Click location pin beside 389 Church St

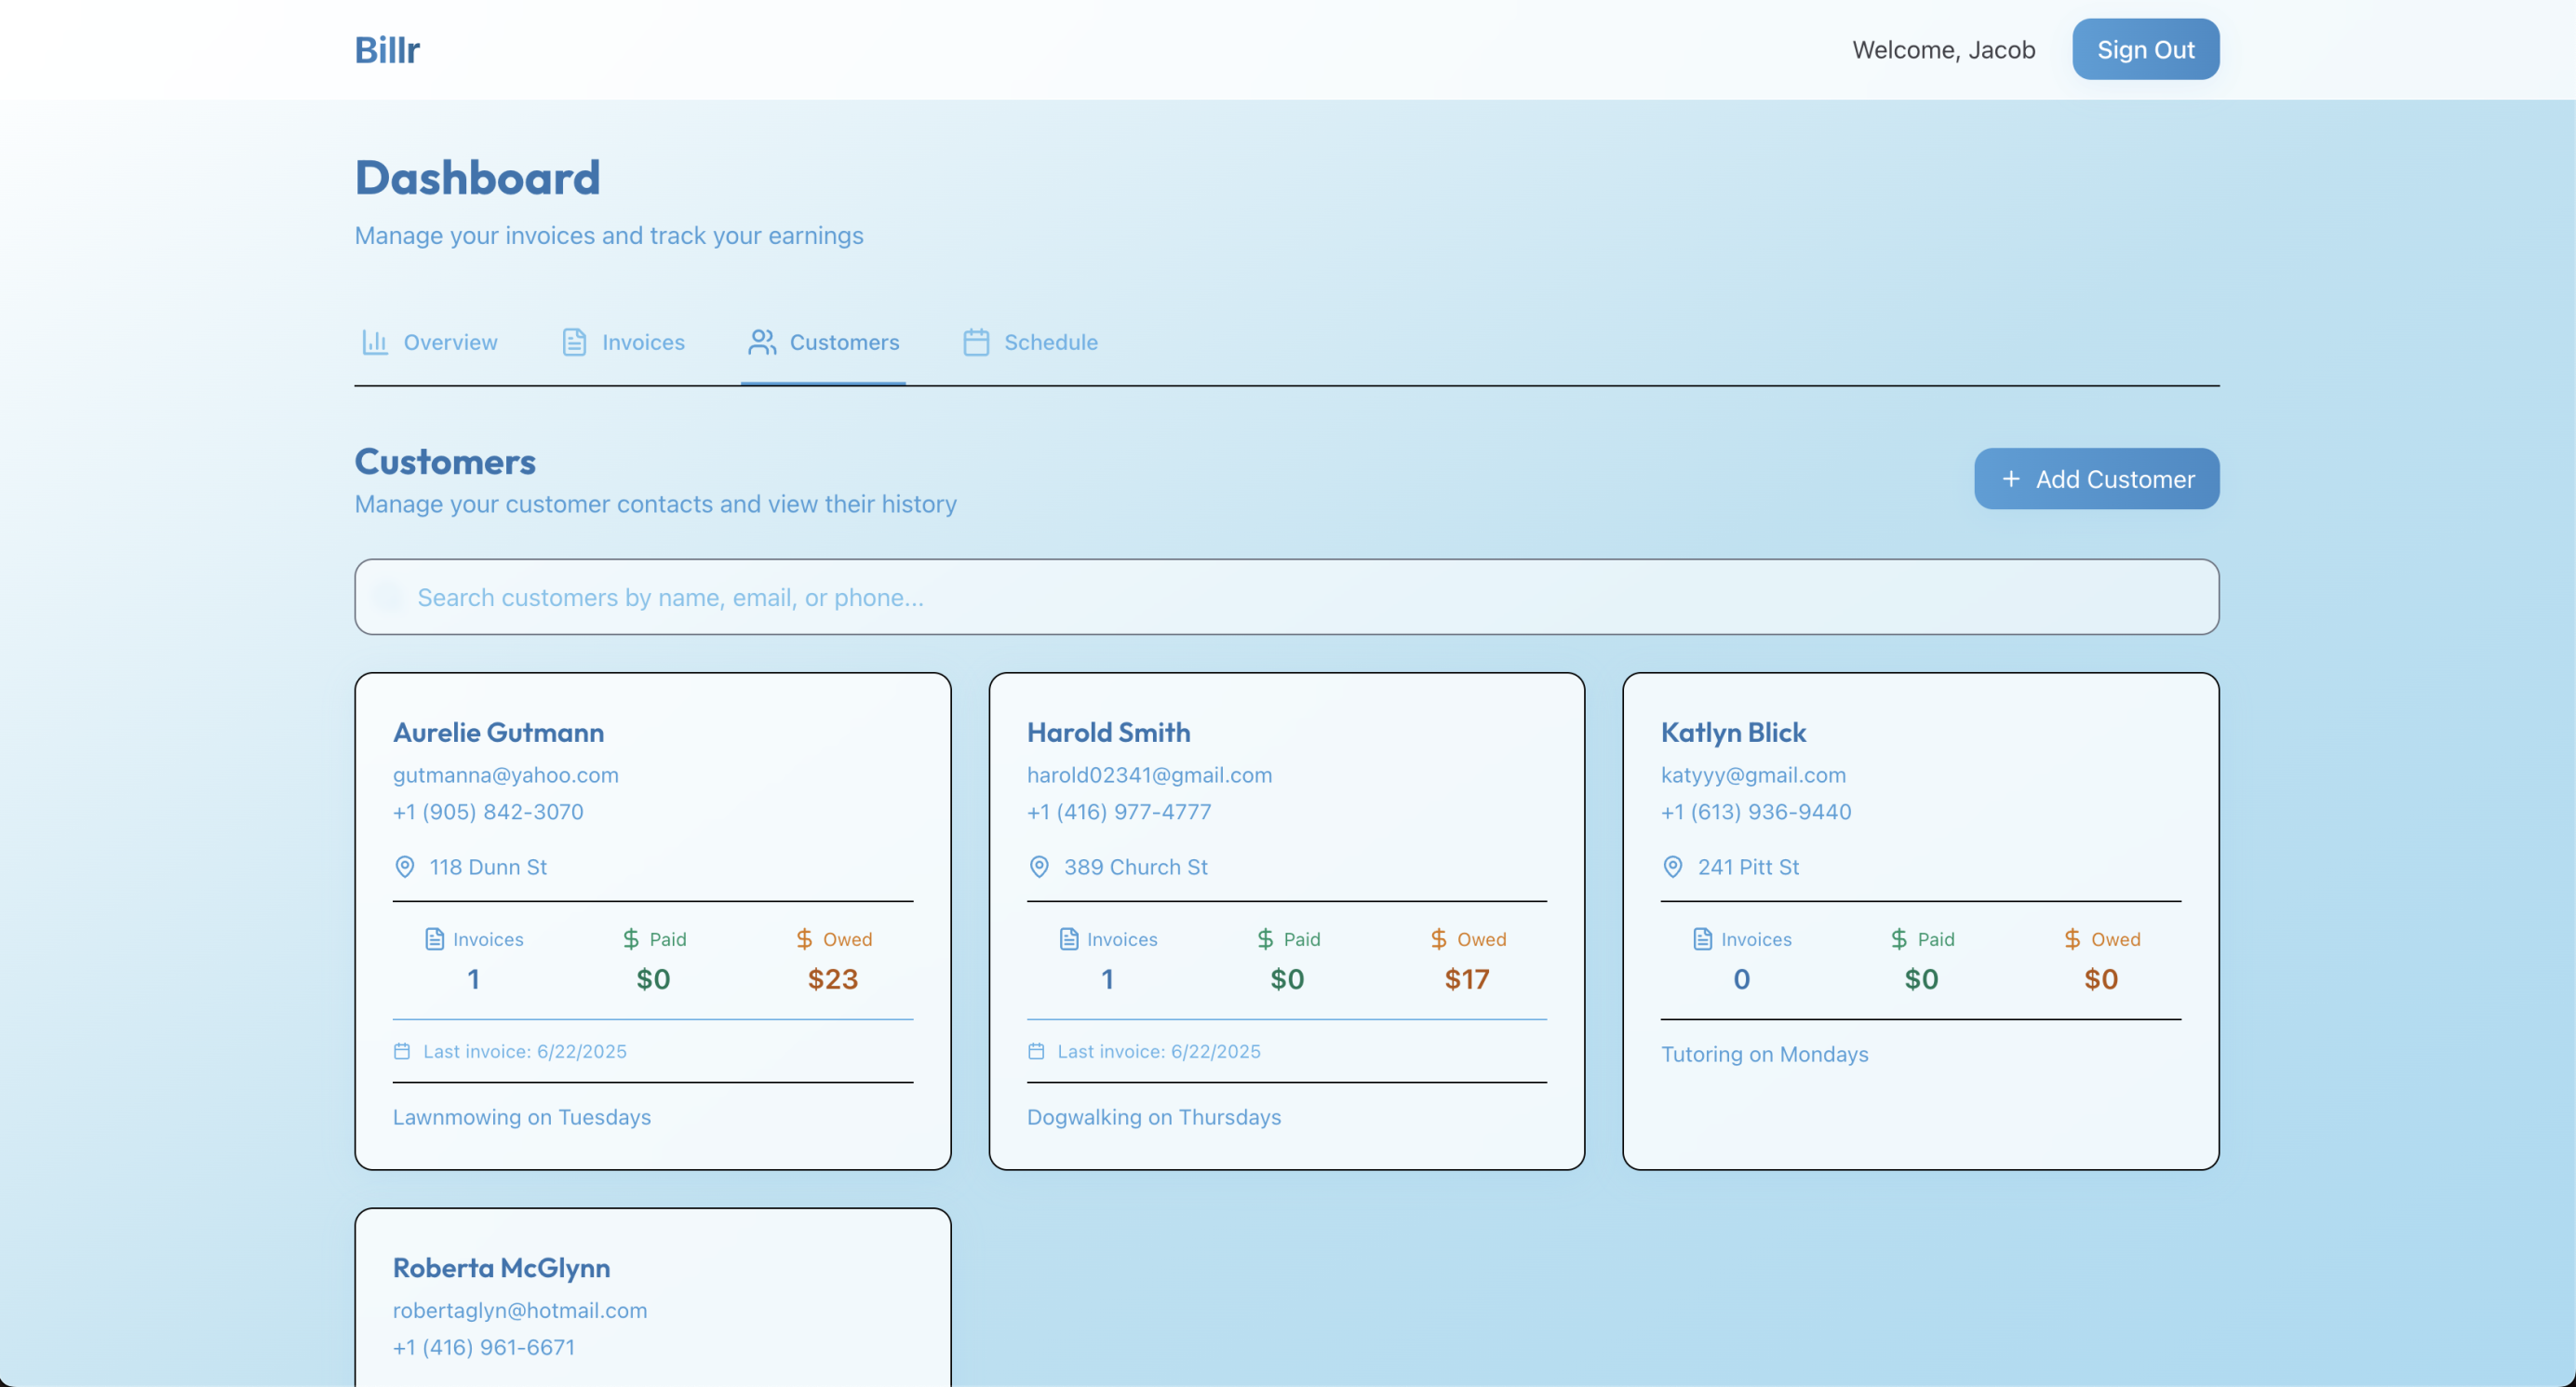[1039, 867]
